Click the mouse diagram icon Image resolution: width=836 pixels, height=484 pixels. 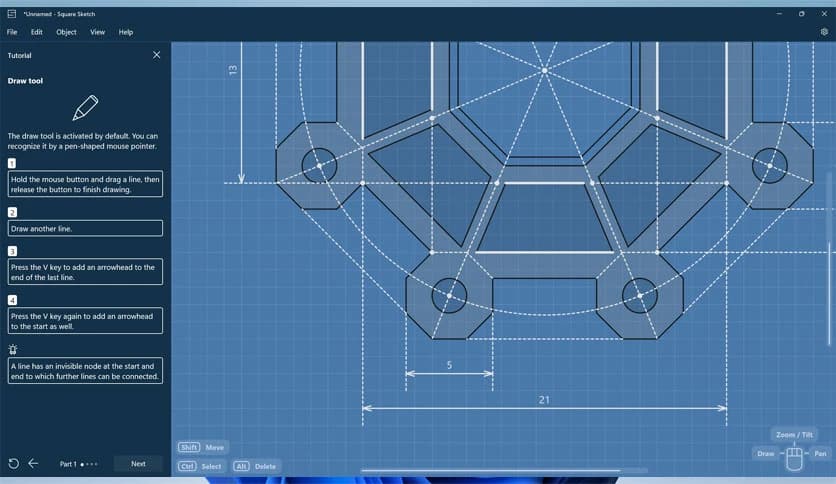pos(794,458)
